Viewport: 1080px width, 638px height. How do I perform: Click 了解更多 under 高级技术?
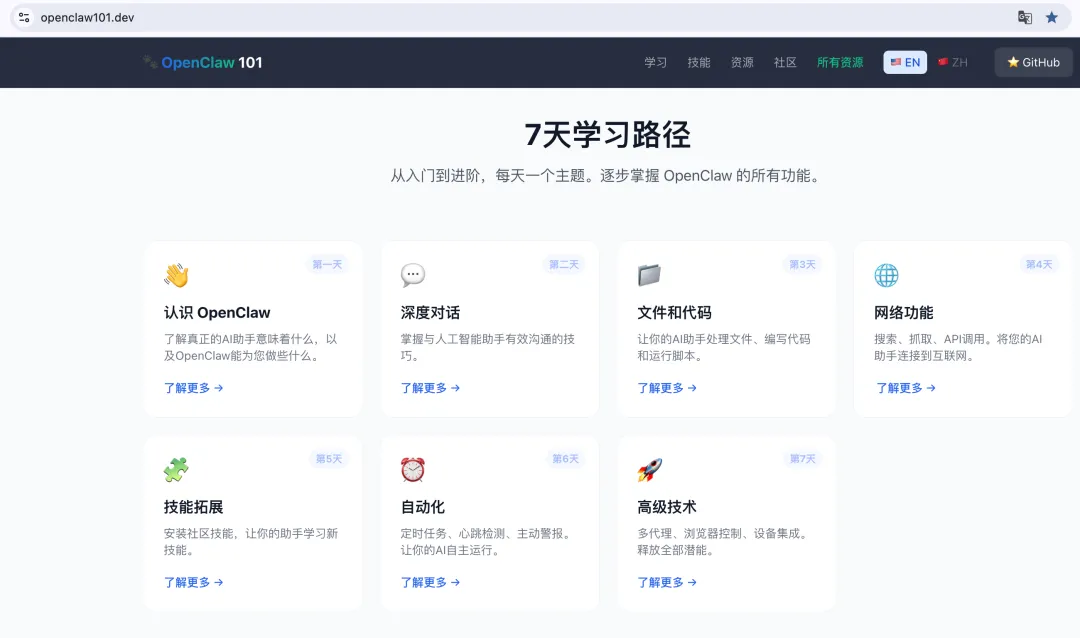(x=667, y=582)
